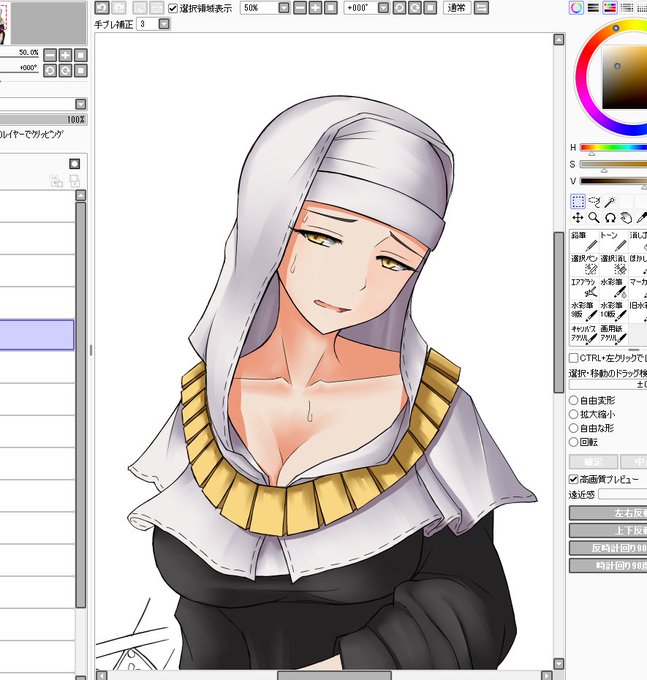Select the rectangular selection tool

point(578,202)
